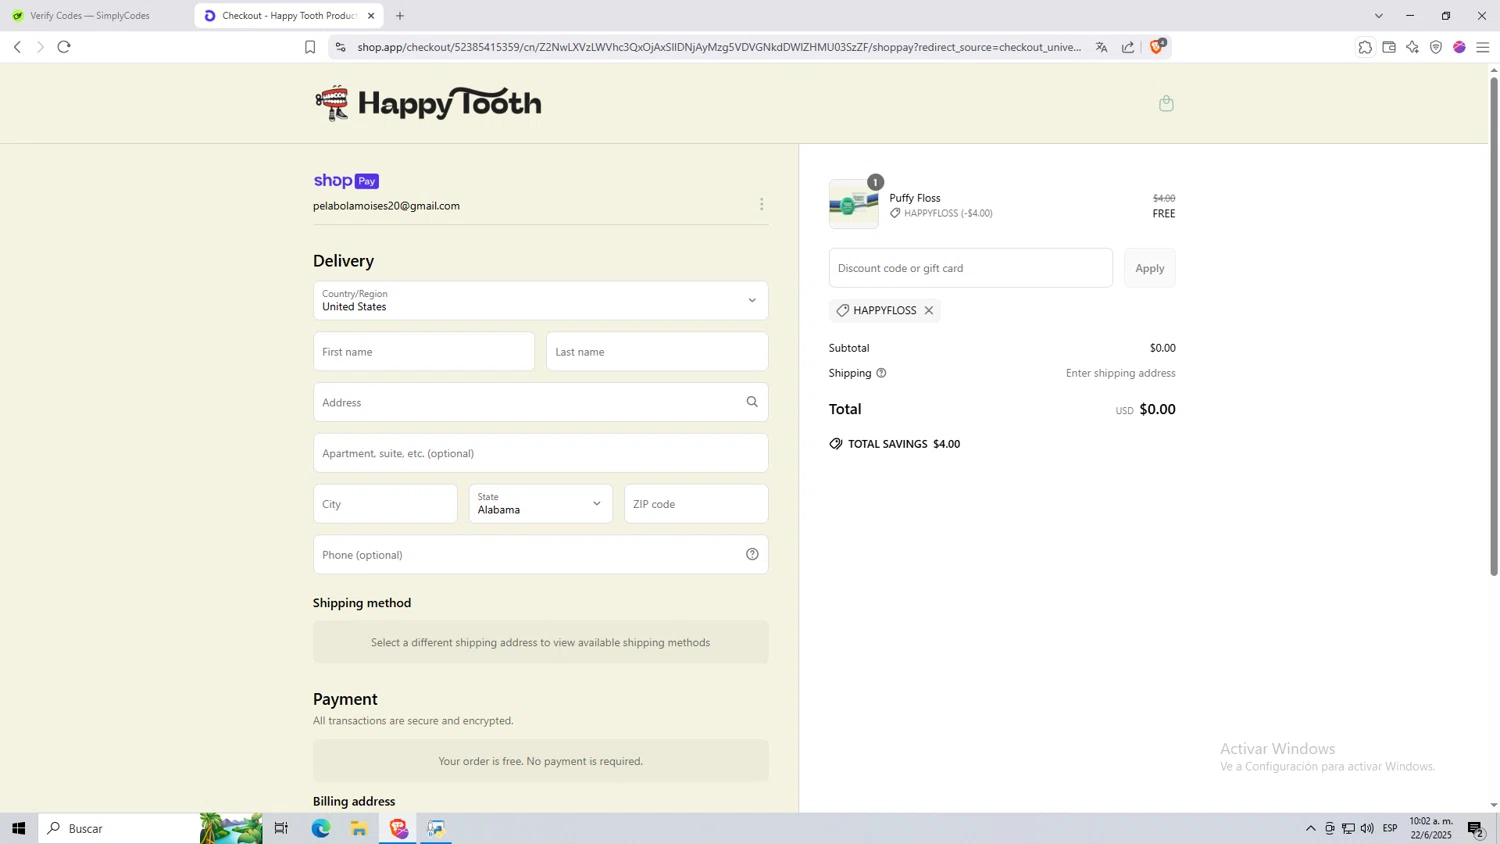Show hidden system tray icons
Screen dimensions: 1500x844
point(1310,828)
